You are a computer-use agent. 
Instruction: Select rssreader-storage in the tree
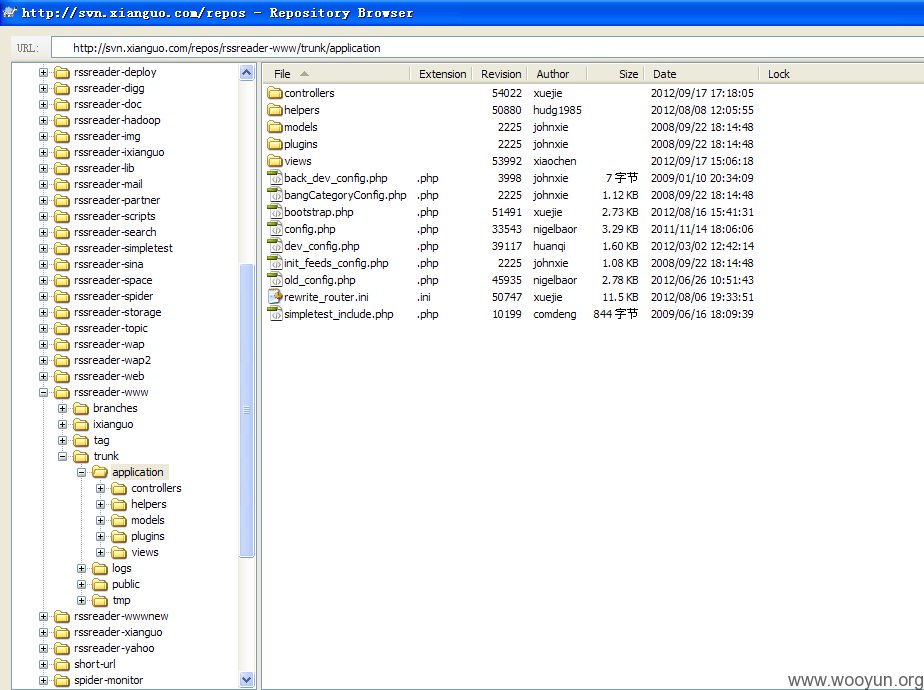click(x=117, y=312)
